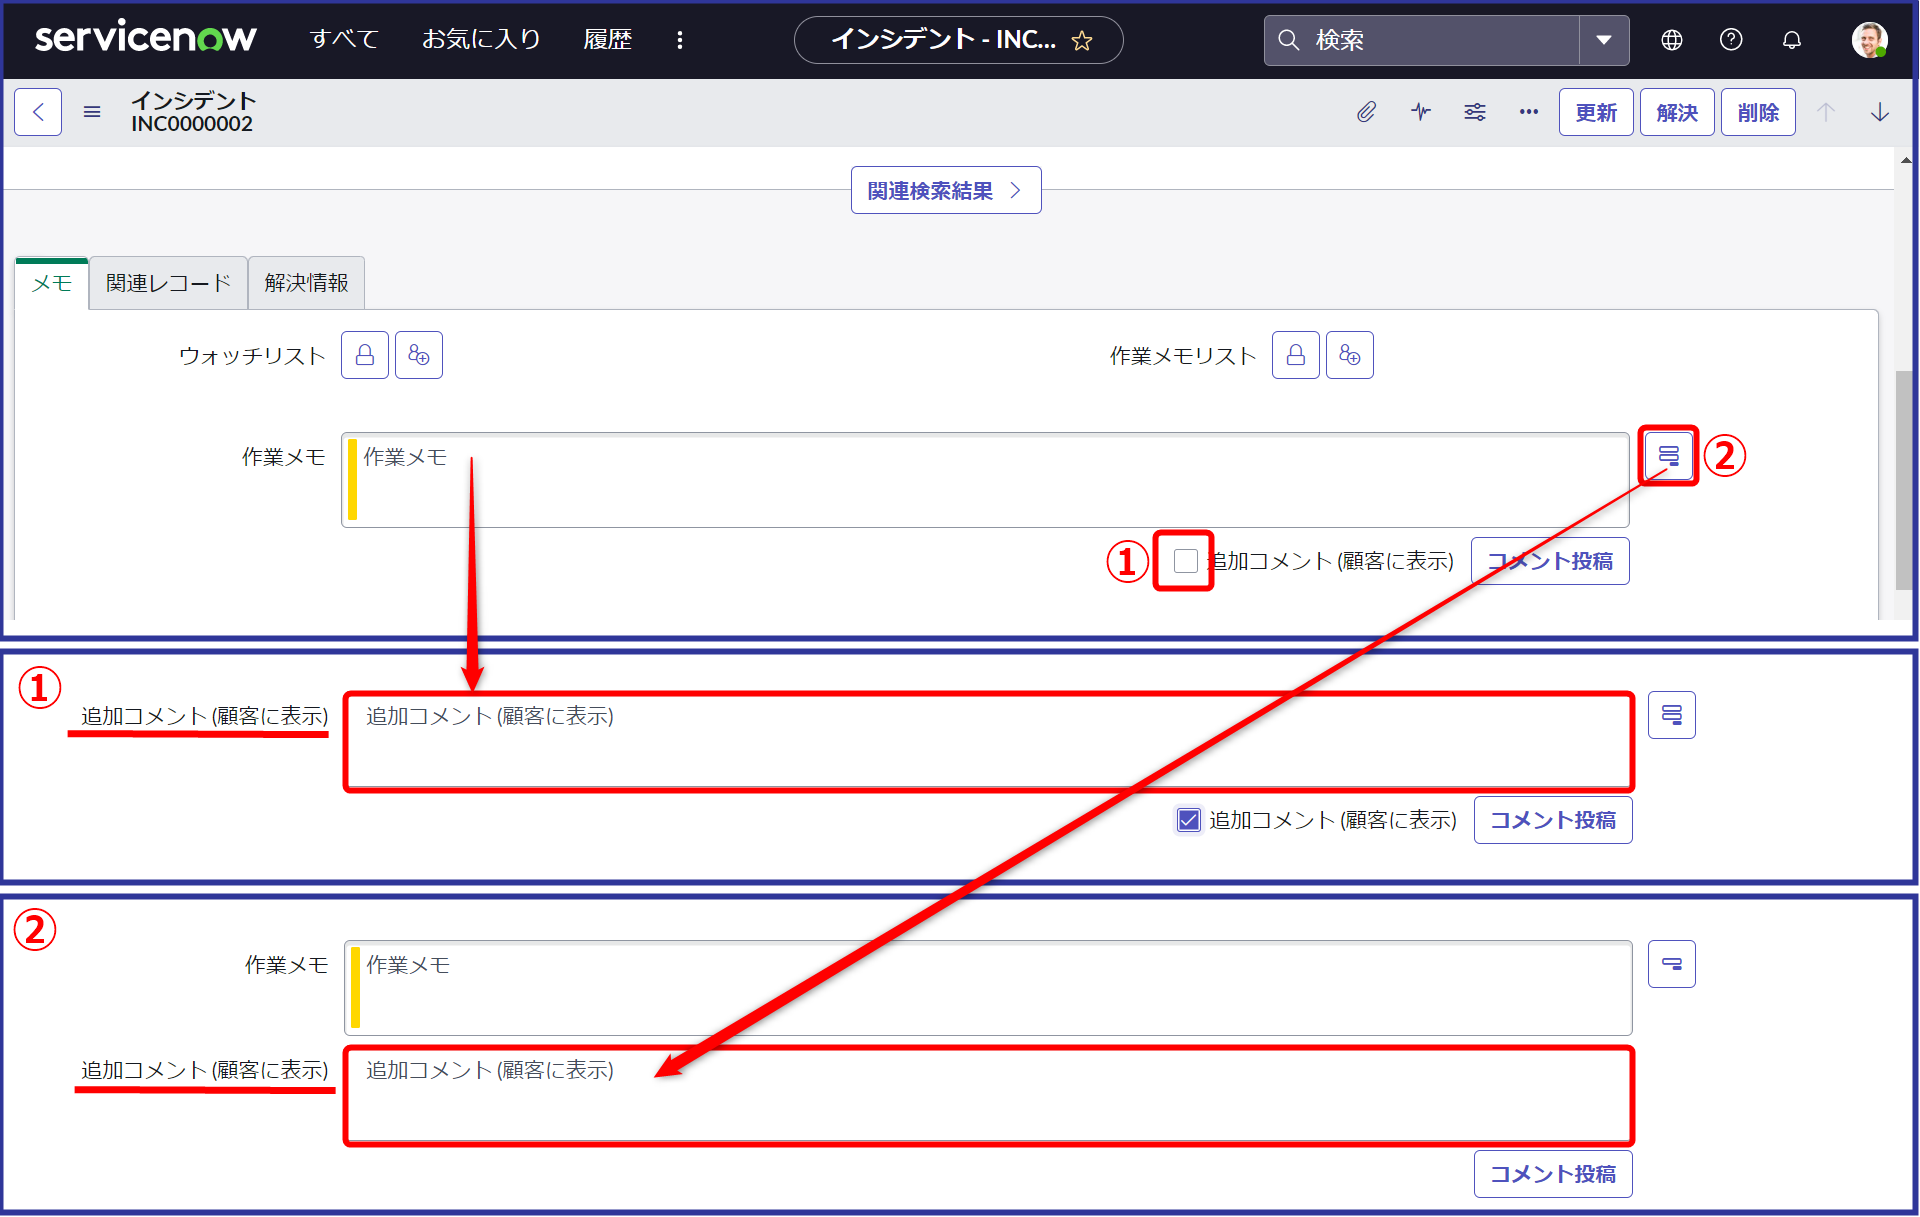Add a user to the 作業メモリスト
The width and height of the screenshot is (1920, 1217).
click(1350, 355)
